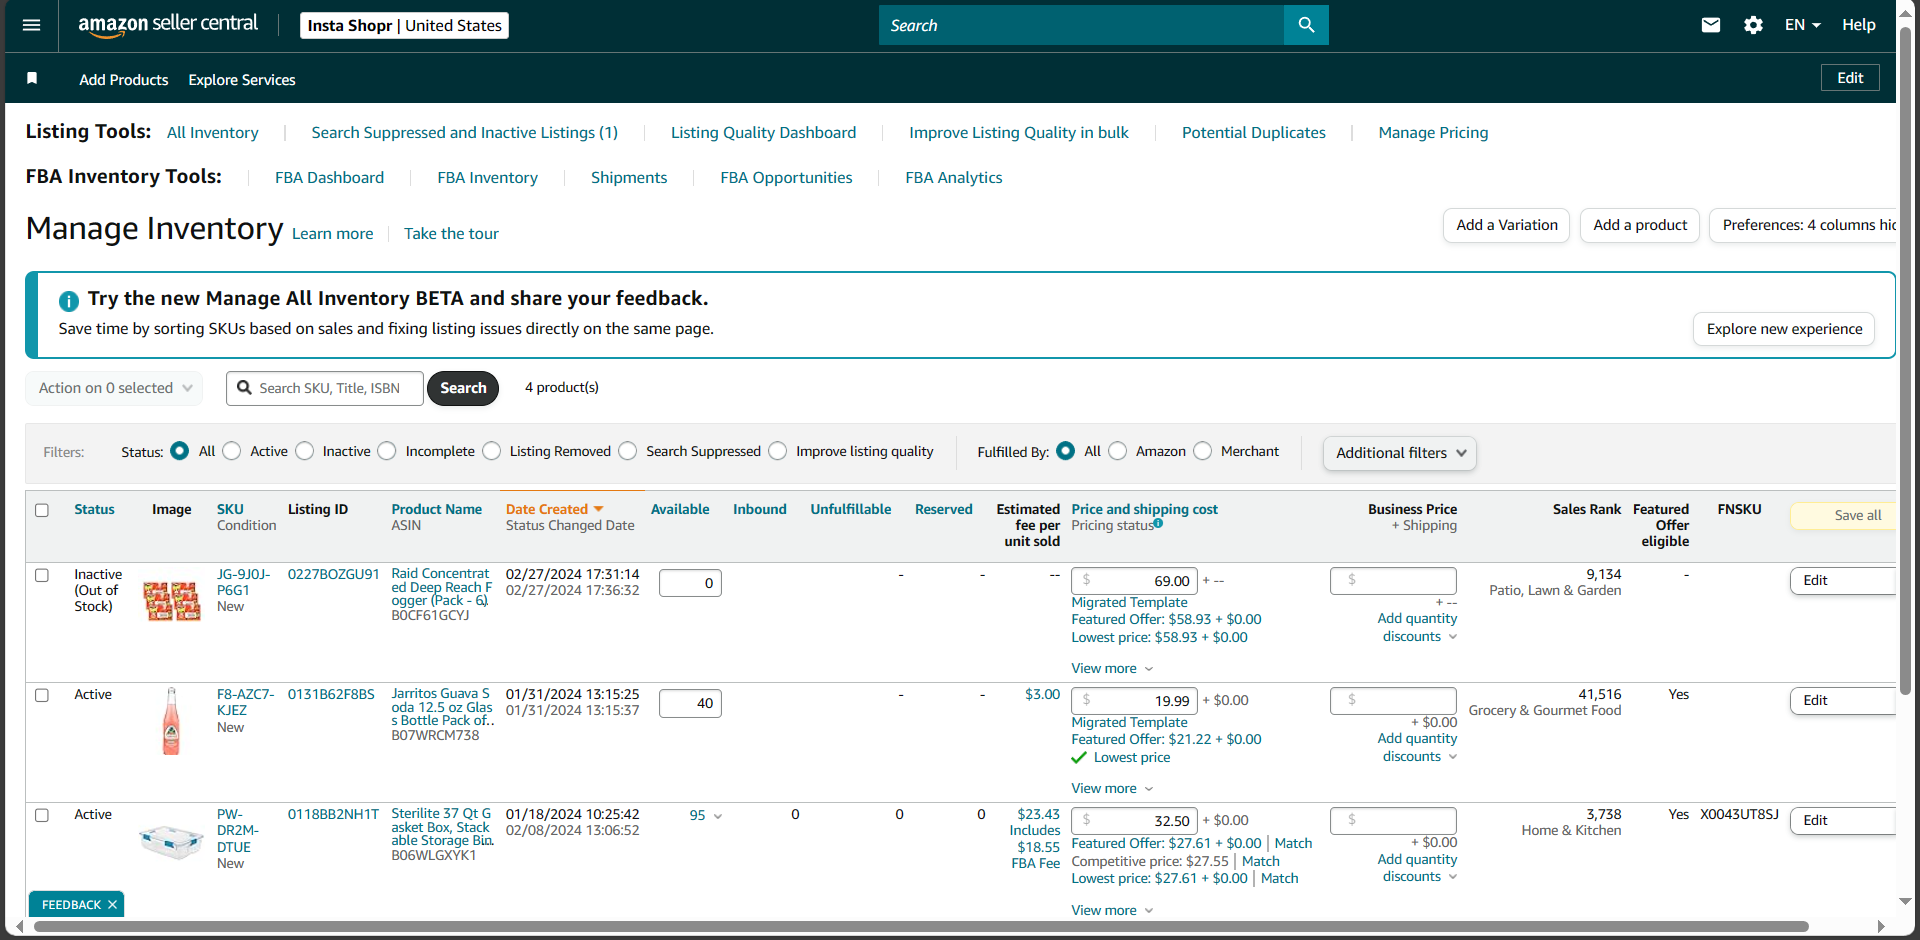Click the Add a product button
1920x940 pixels.
click(1640, 225)
